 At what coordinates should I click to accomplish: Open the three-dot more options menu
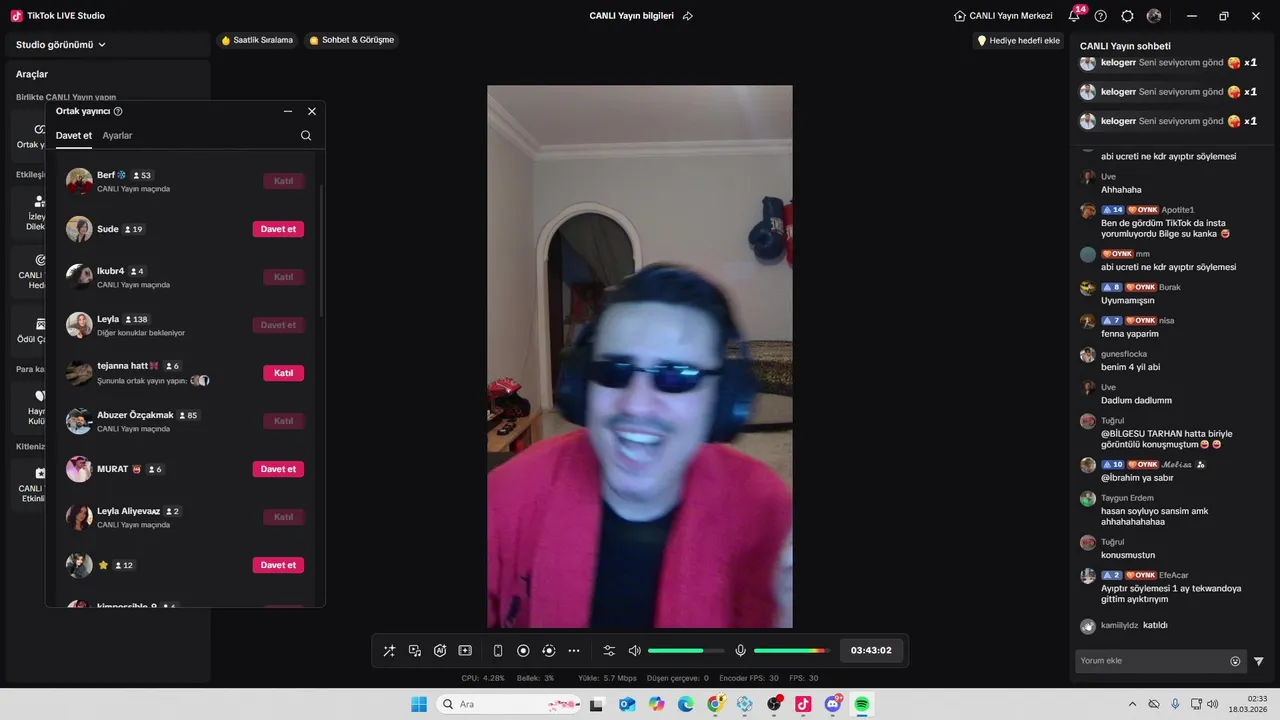tap(574, 651)
